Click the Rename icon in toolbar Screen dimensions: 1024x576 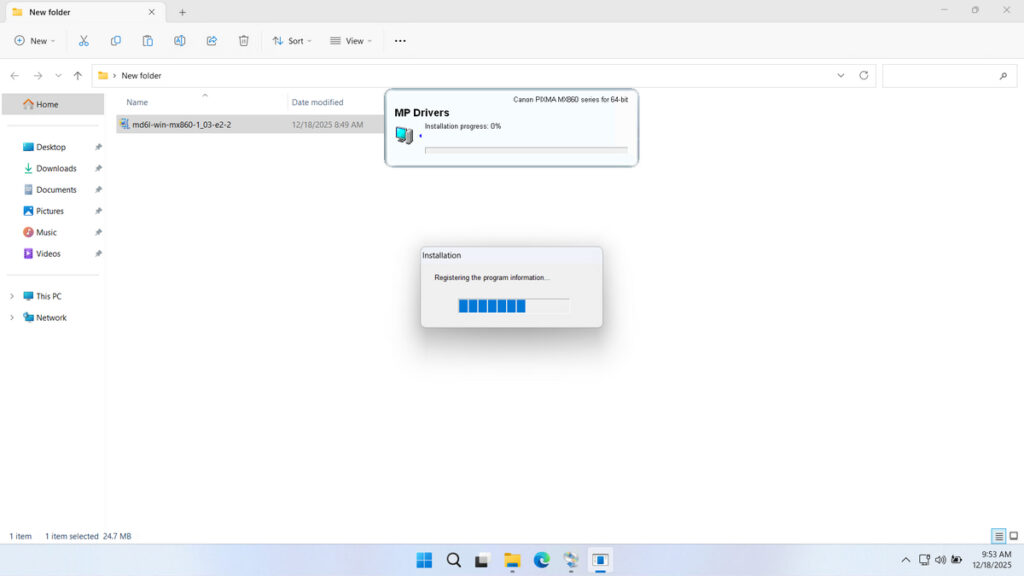(180, 41)
